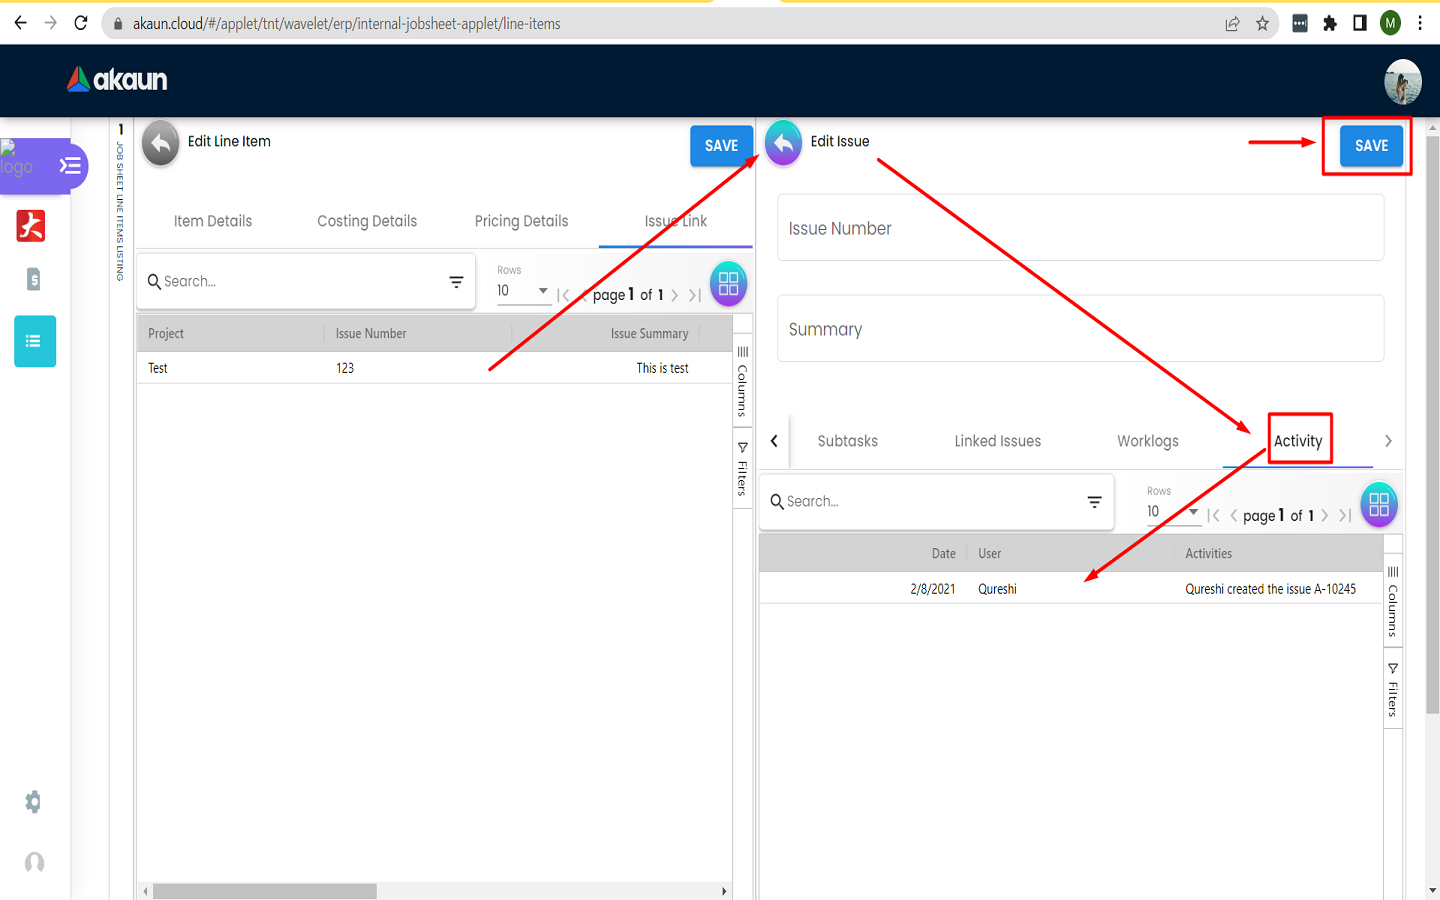The image size is (1440, 900).
Task: Click the user profile avatar
Action: [x=1403, y=81]
